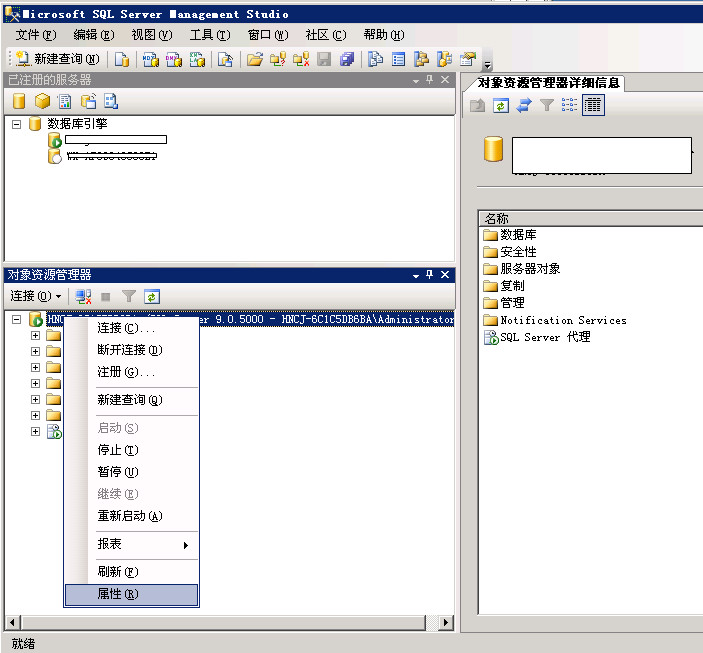Click the Summary page toolbar icon
Viewport: 703px width, 653px height.
coord(398,59)
